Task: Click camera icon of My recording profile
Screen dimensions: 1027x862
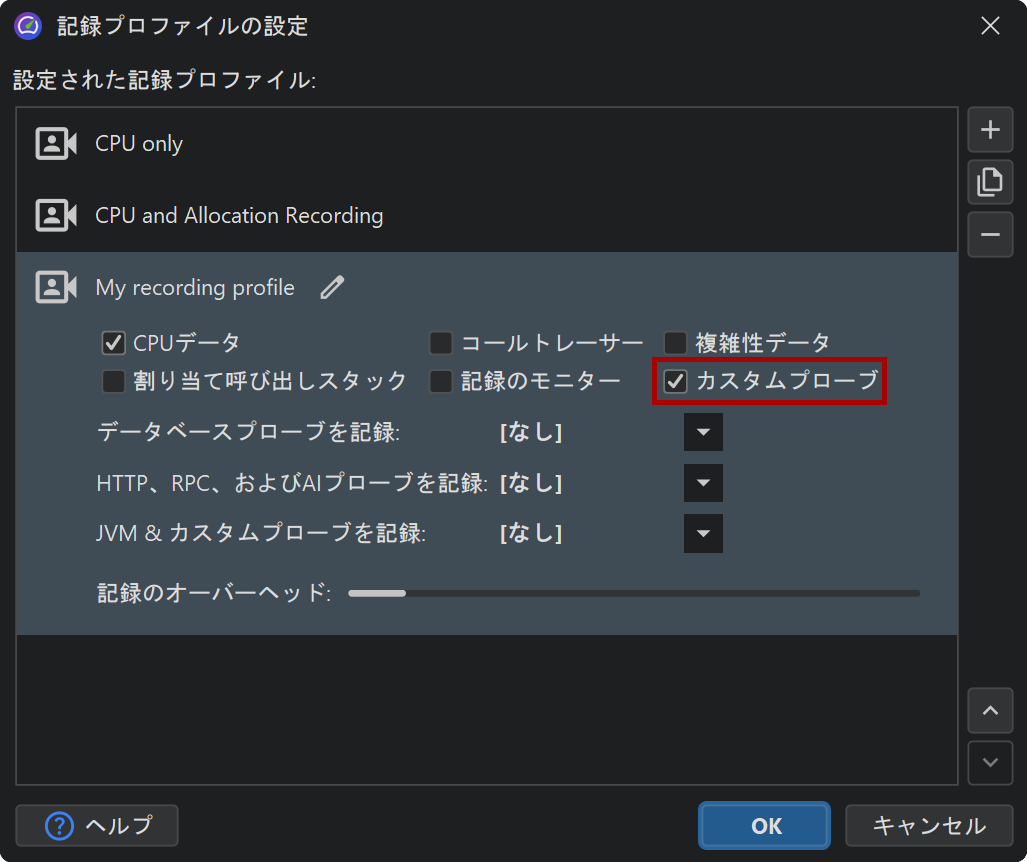Action: (x=56, y=287)
